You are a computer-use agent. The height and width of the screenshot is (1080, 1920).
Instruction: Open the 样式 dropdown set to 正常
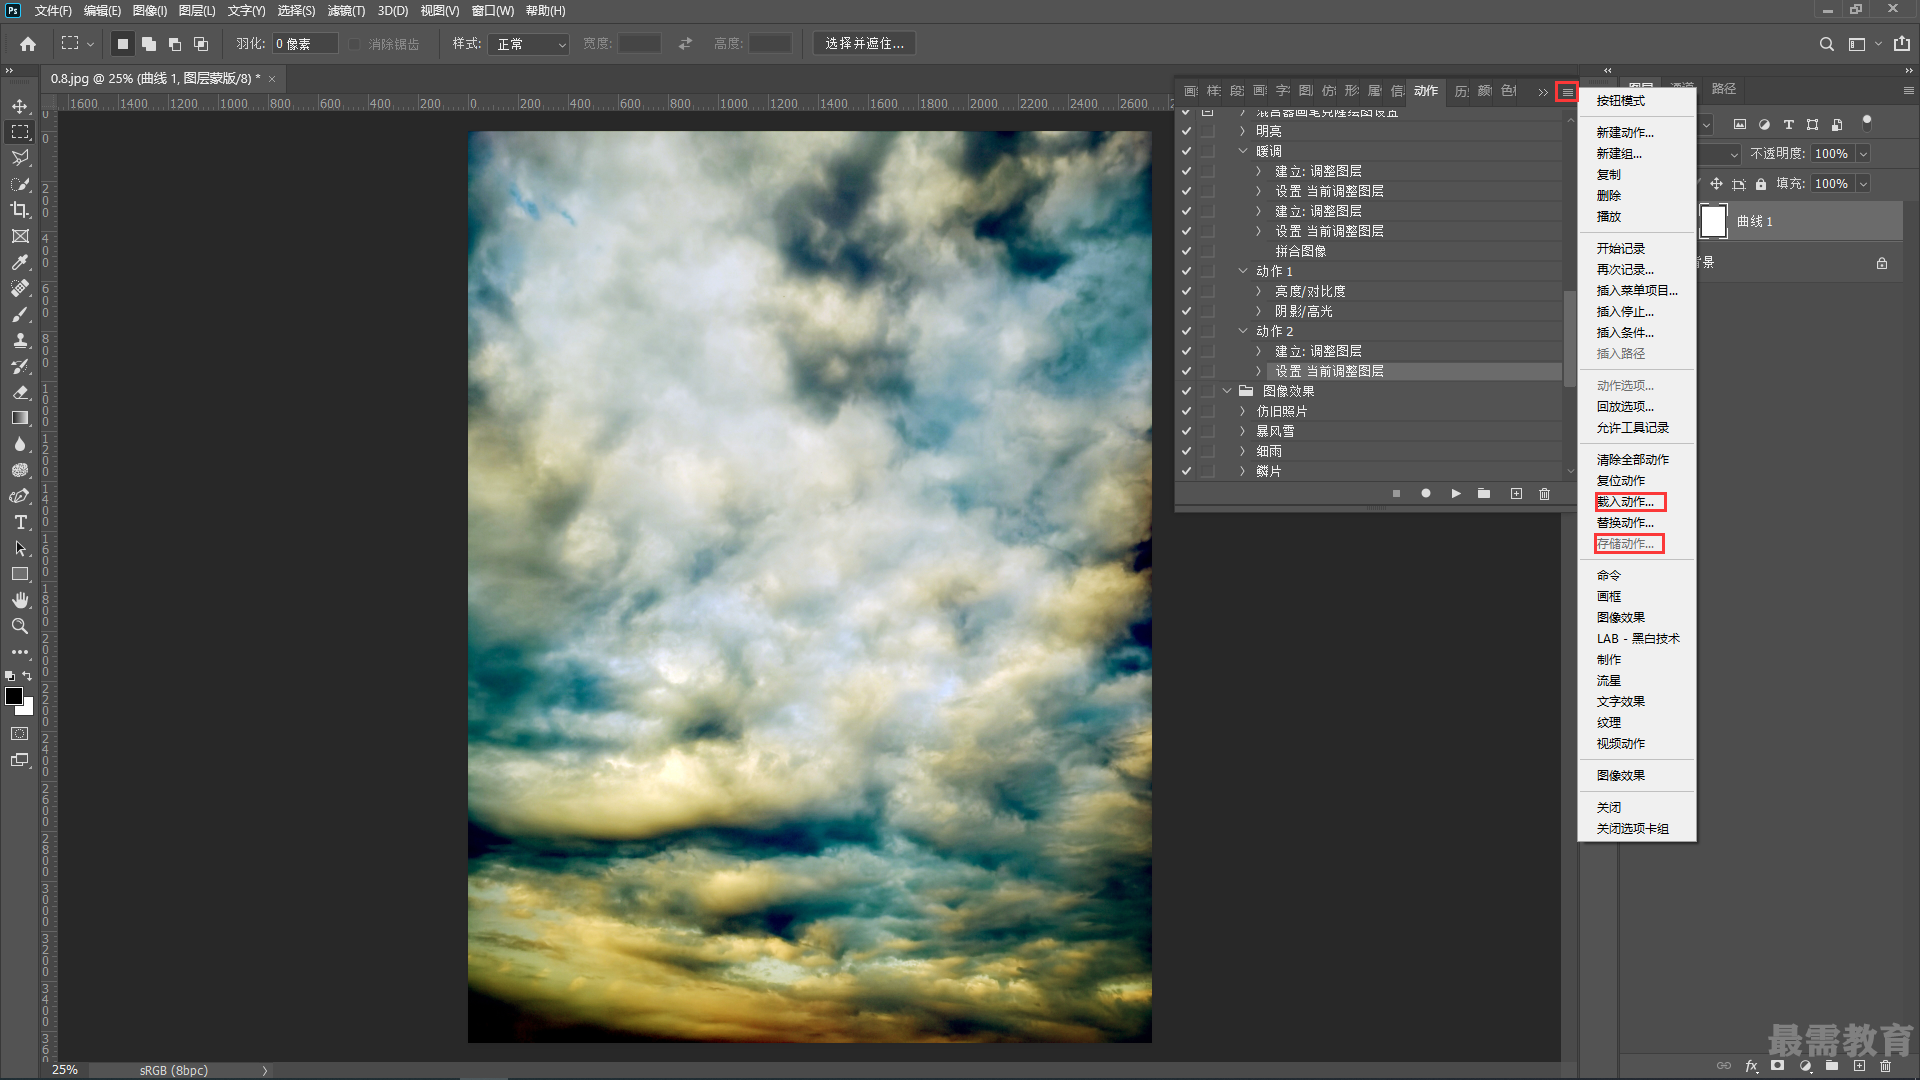coord(529,44)
